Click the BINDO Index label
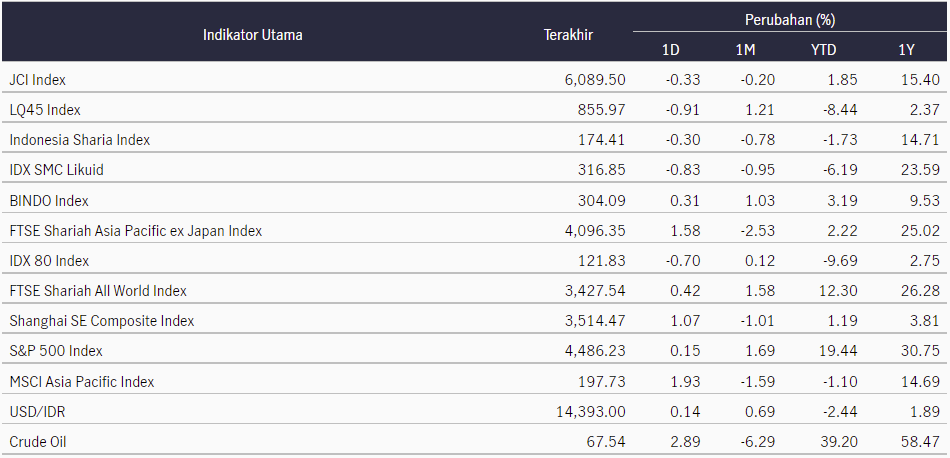The image size is (950, 458). tap(48, 200)
